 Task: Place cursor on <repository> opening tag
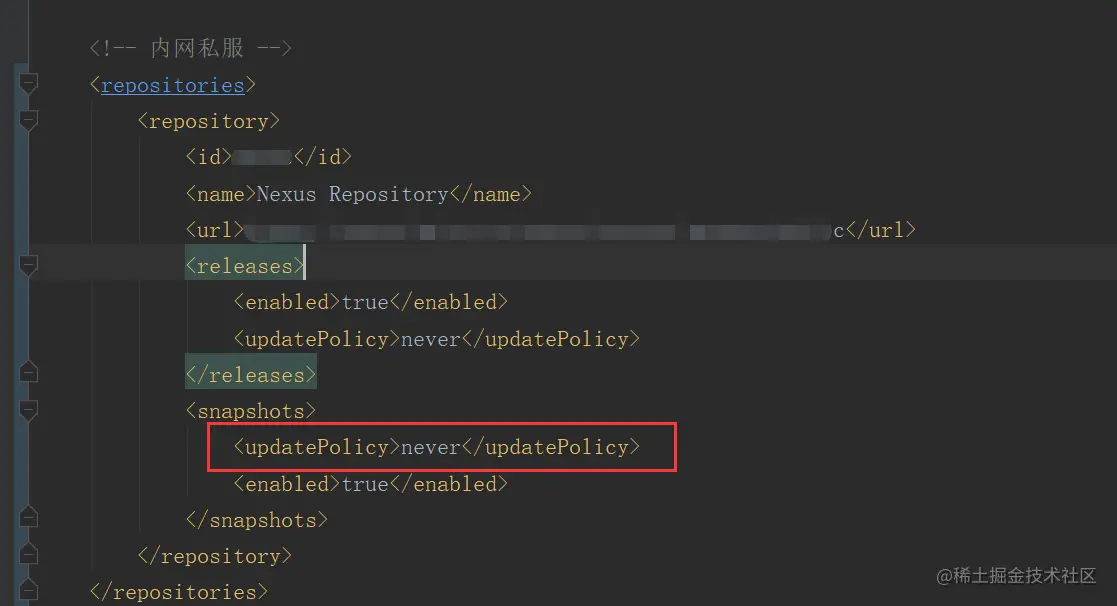pyautogui.click(x=209, y=121)
